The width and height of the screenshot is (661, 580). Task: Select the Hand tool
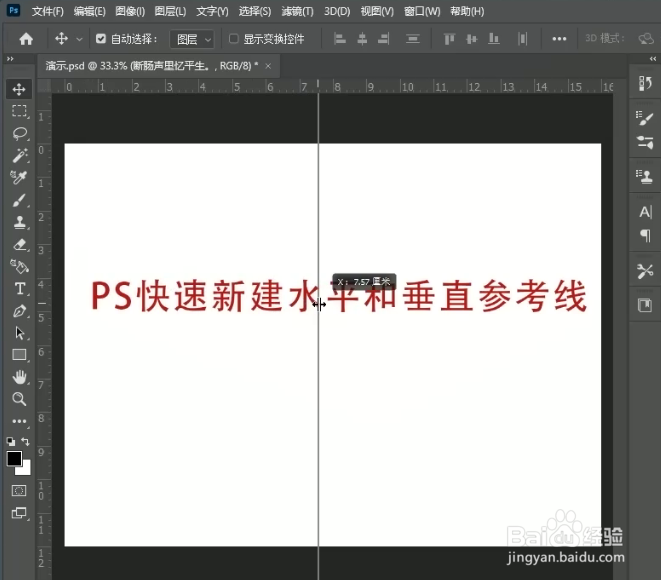pyautogui.click(x=19, y=377)
